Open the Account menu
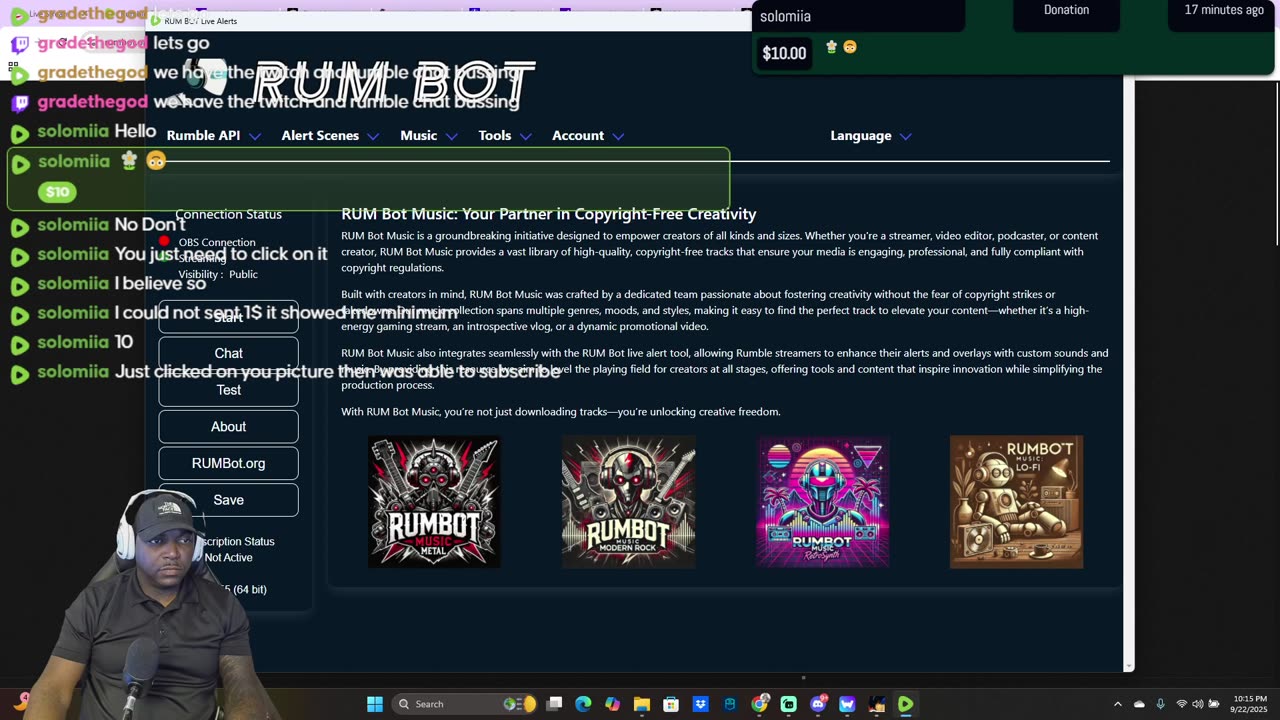1280x720 pixels. [x=588, y=136]
